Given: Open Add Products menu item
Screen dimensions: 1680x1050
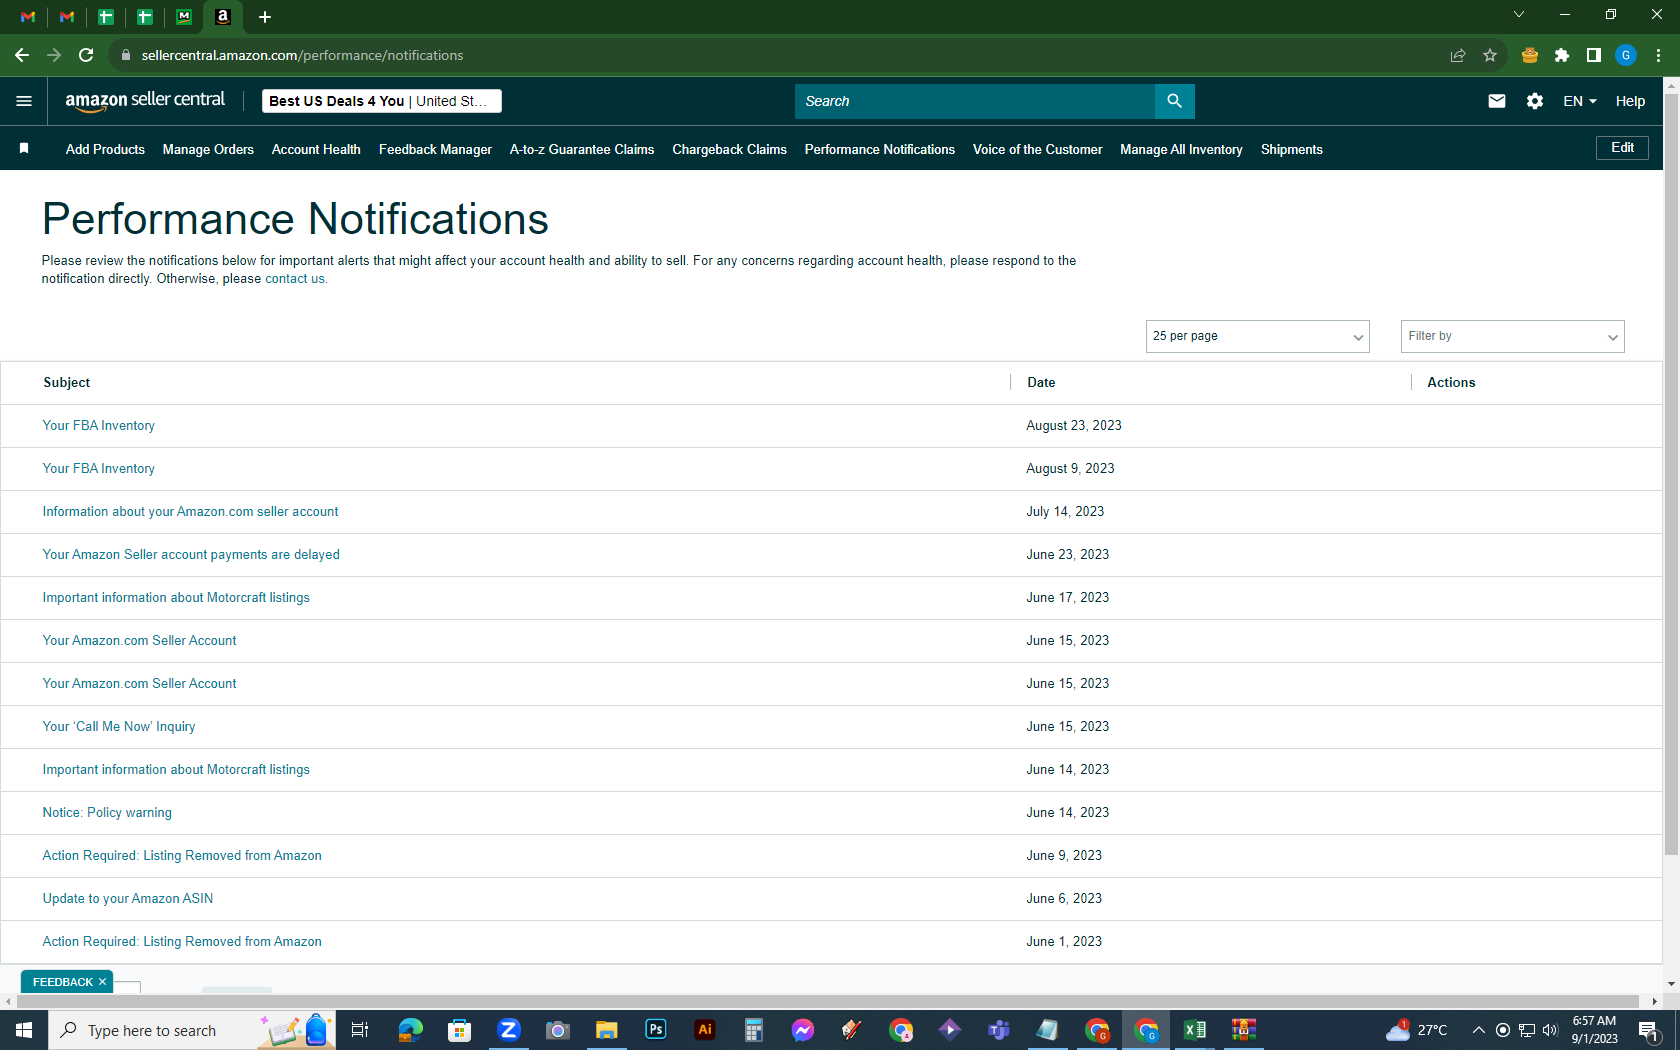Looking at the screenshot, I should (x=105, y=149).
